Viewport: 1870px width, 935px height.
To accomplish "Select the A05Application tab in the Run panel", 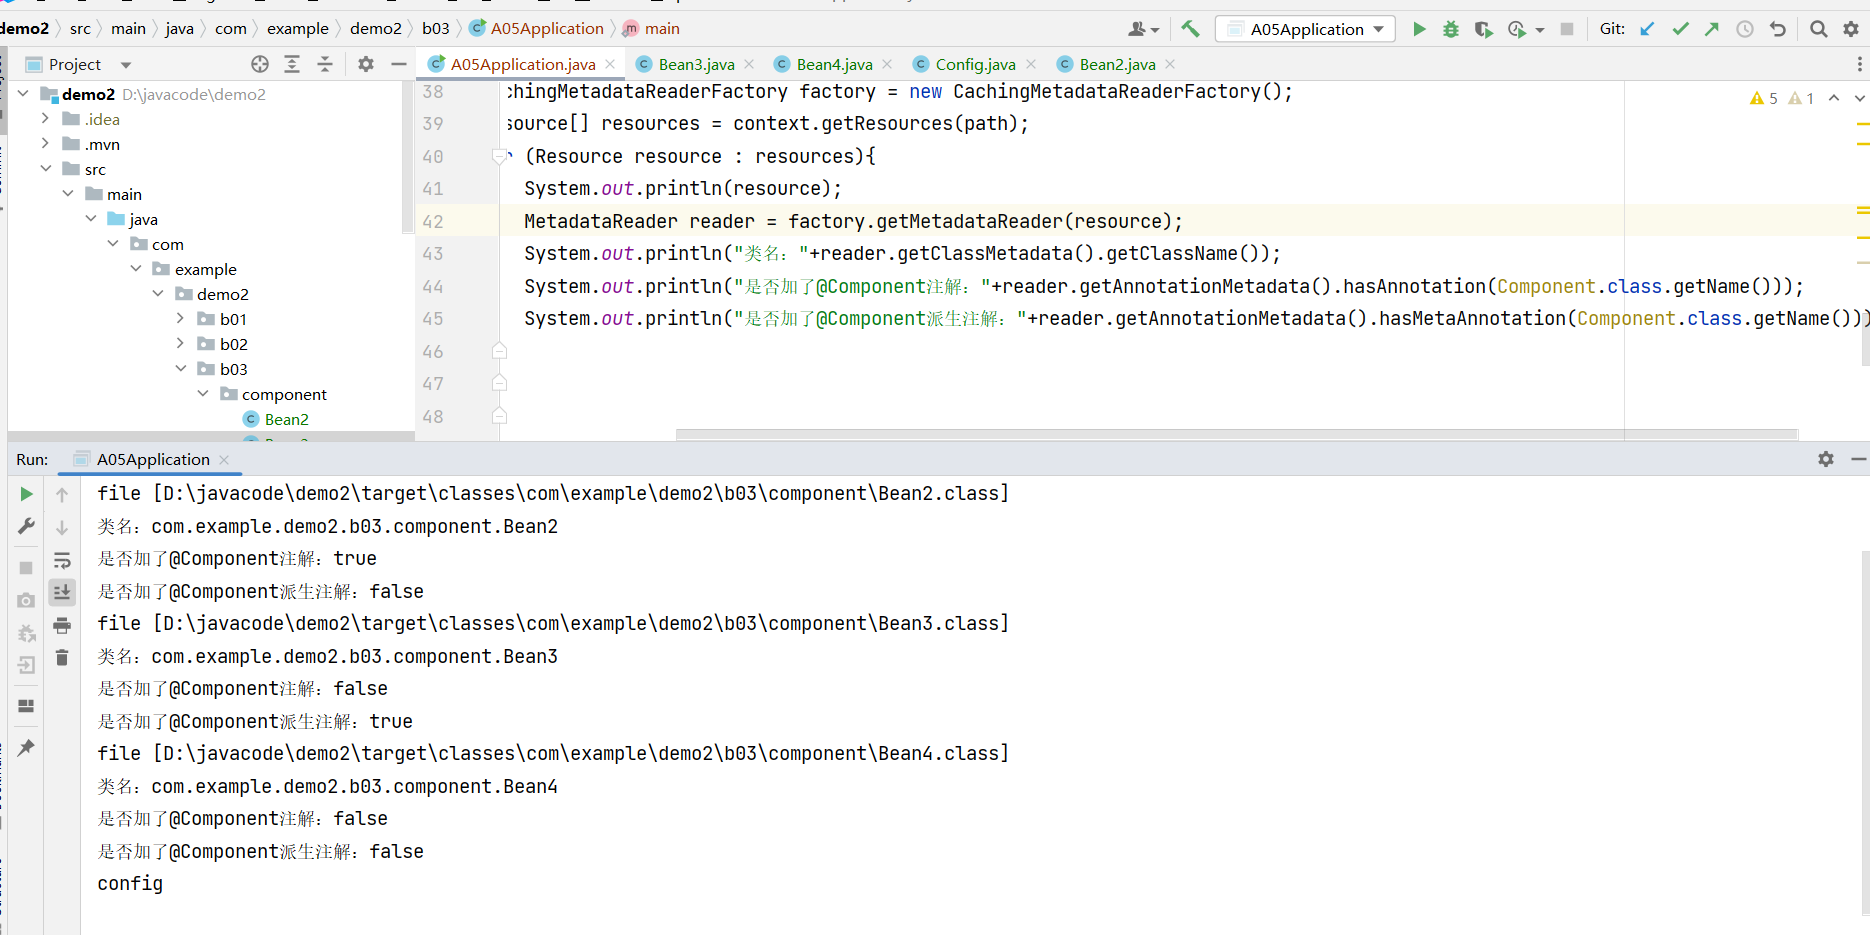I will point(153,459).
